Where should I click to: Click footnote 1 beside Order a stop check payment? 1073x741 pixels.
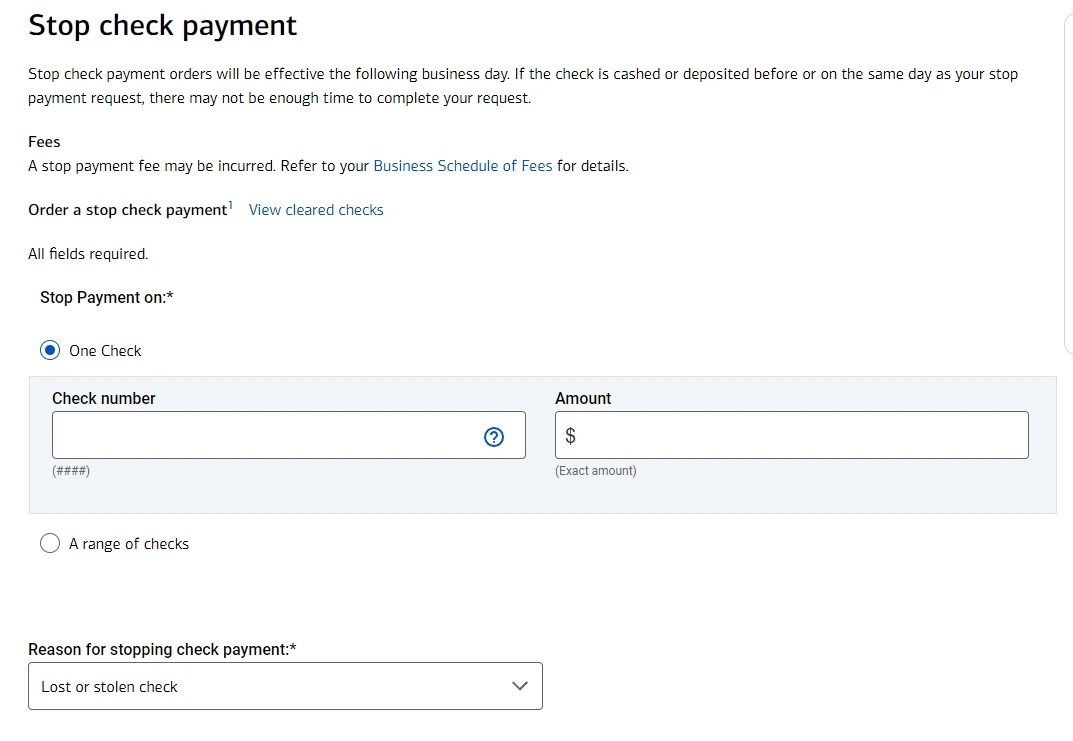230,205
